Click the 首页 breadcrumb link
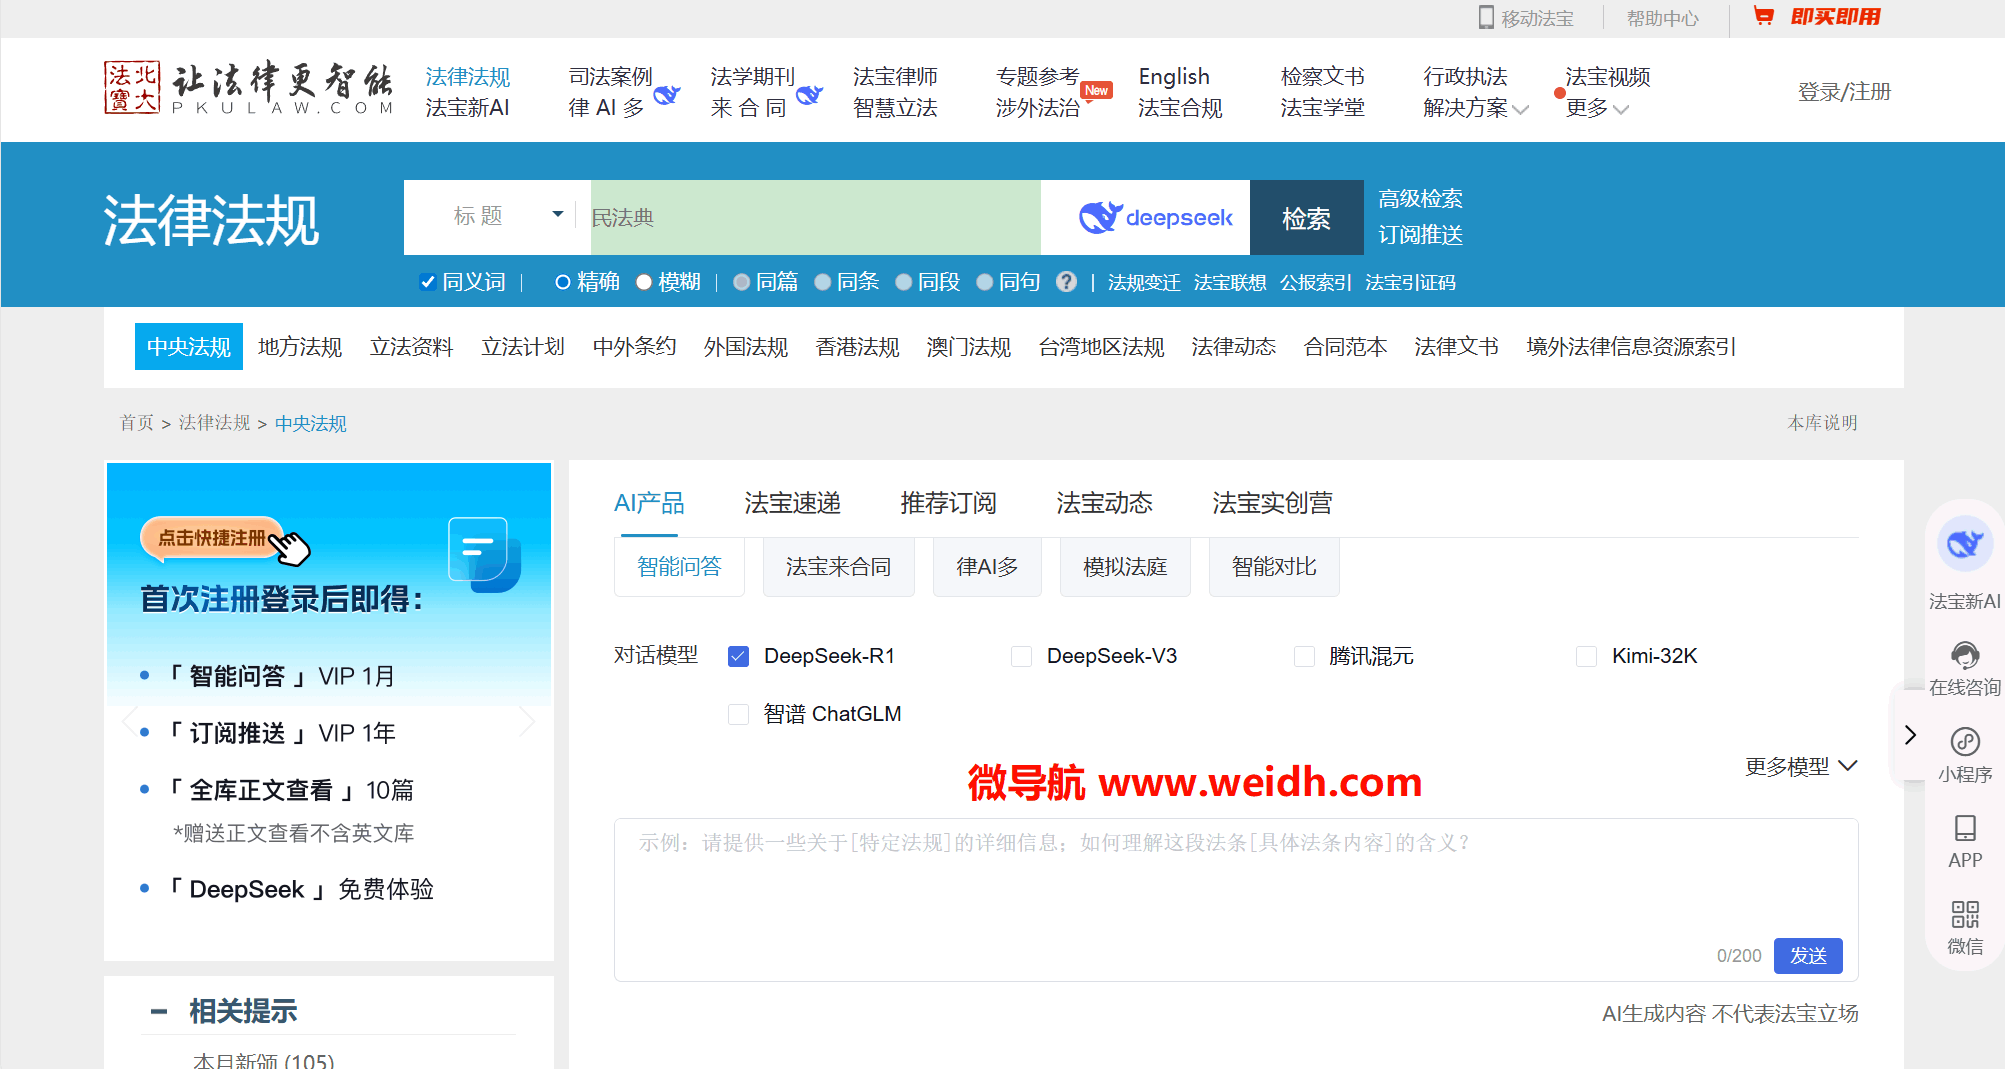This screenshot has height=1069, width=2005. (137, 423)
